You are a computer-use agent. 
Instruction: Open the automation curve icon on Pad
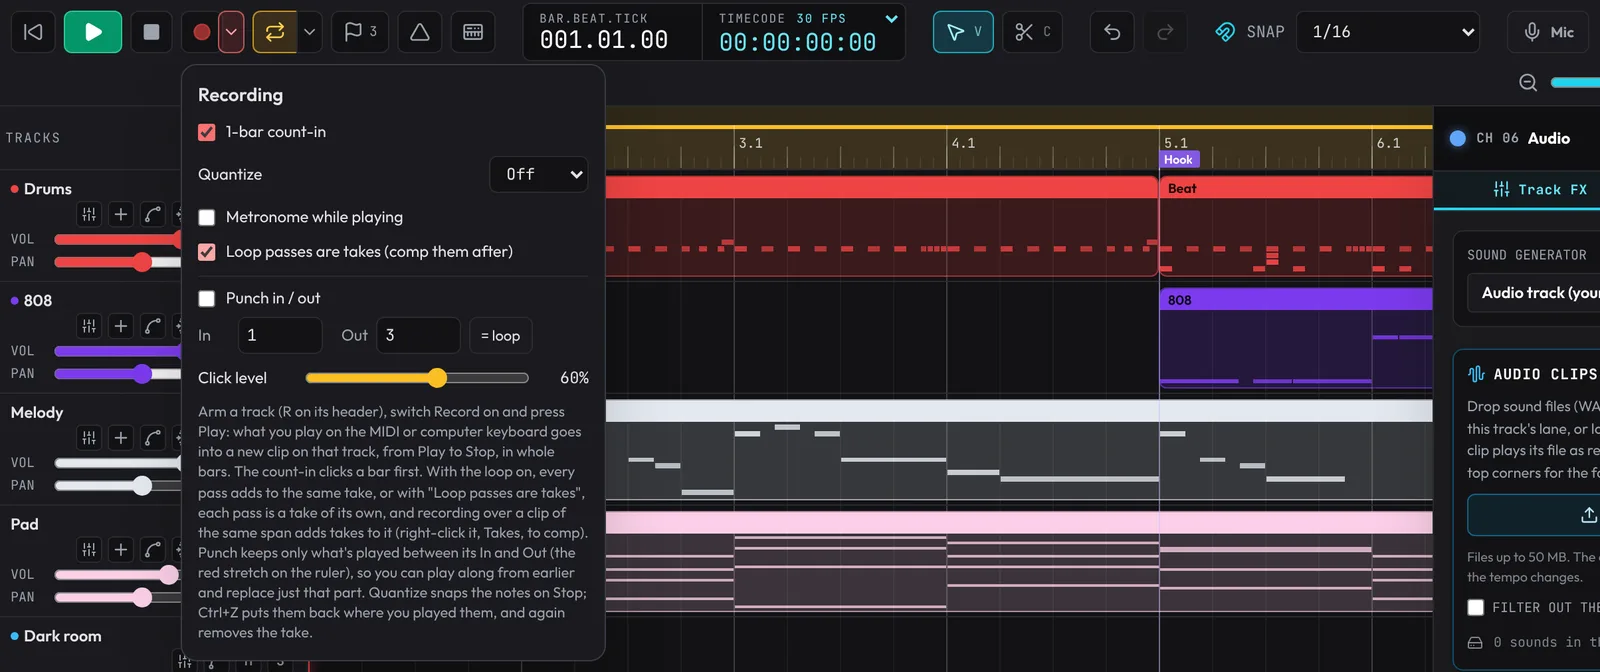[153, 550]
